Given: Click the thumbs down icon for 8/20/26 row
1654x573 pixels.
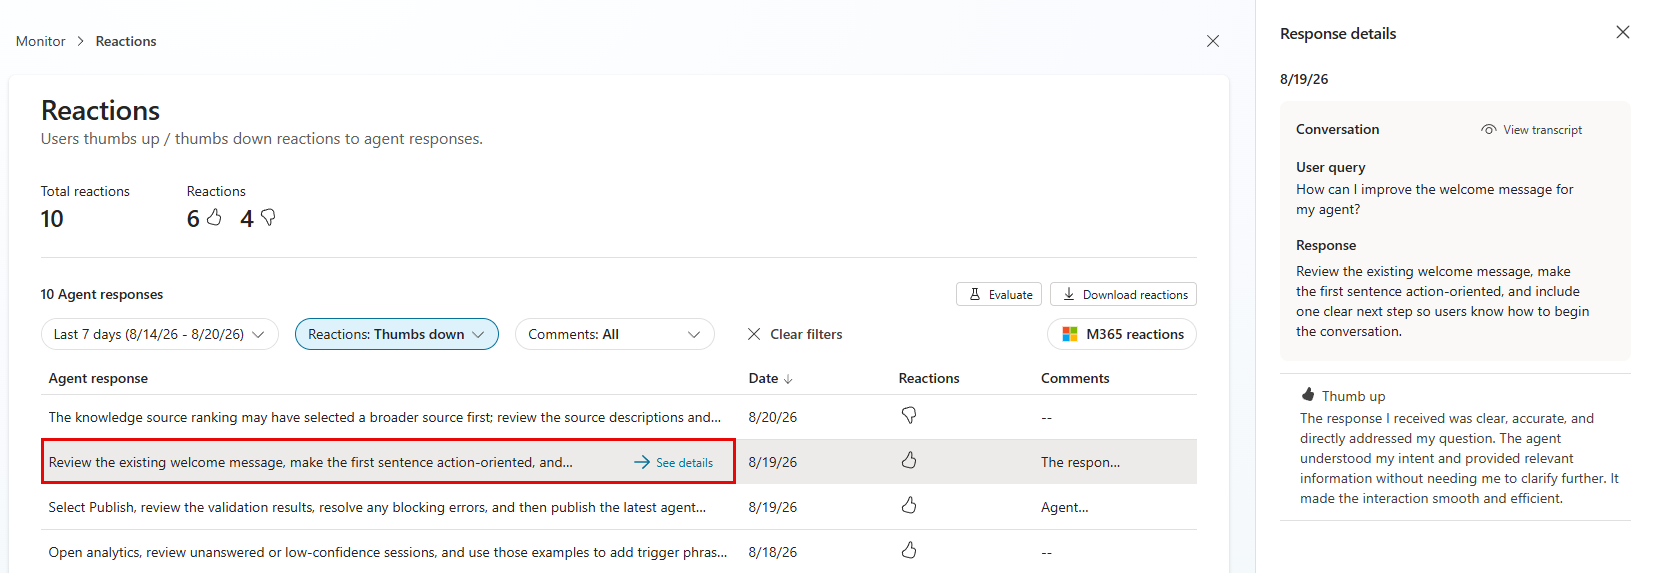Looking at the screenshot, I should tap(909, 415).
